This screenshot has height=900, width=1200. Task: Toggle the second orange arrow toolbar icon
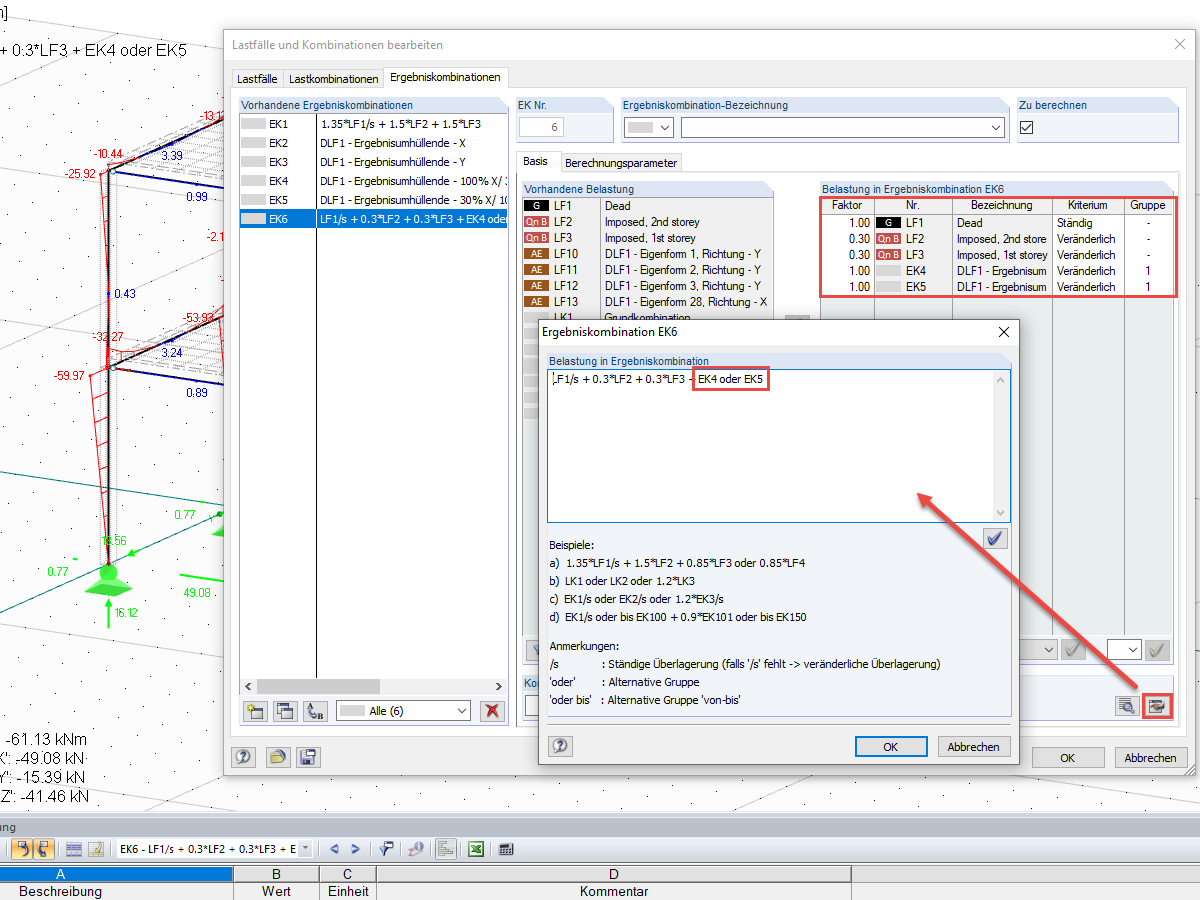pyautogui.click(x=44, y=849)
